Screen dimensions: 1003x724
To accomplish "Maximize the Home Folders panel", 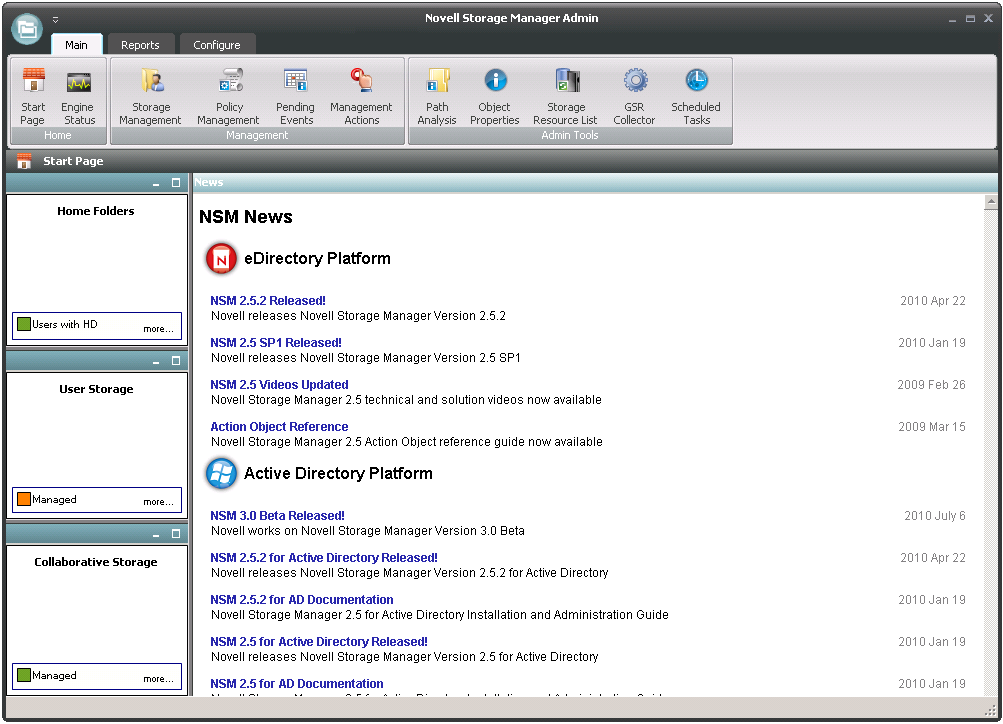I will 176,183.
